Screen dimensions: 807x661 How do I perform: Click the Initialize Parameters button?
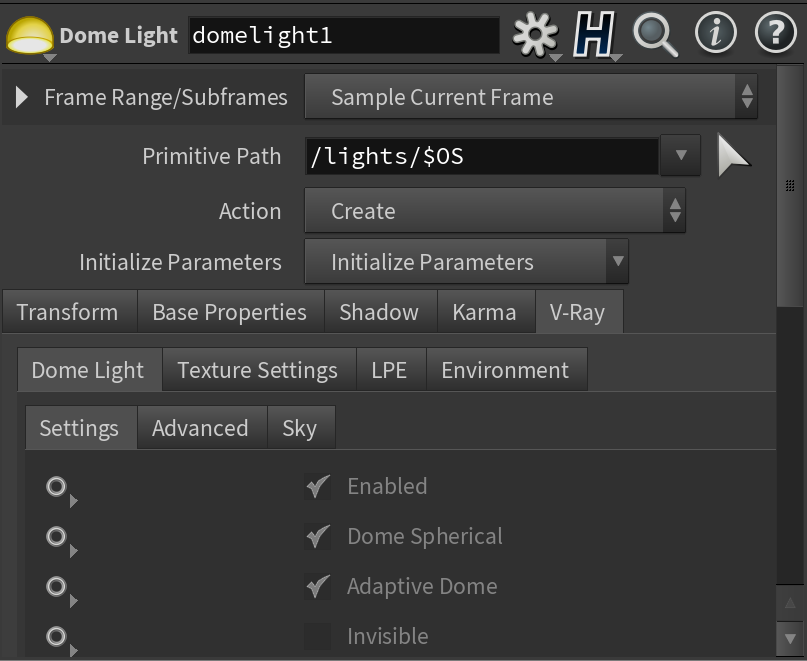(466, 262)
